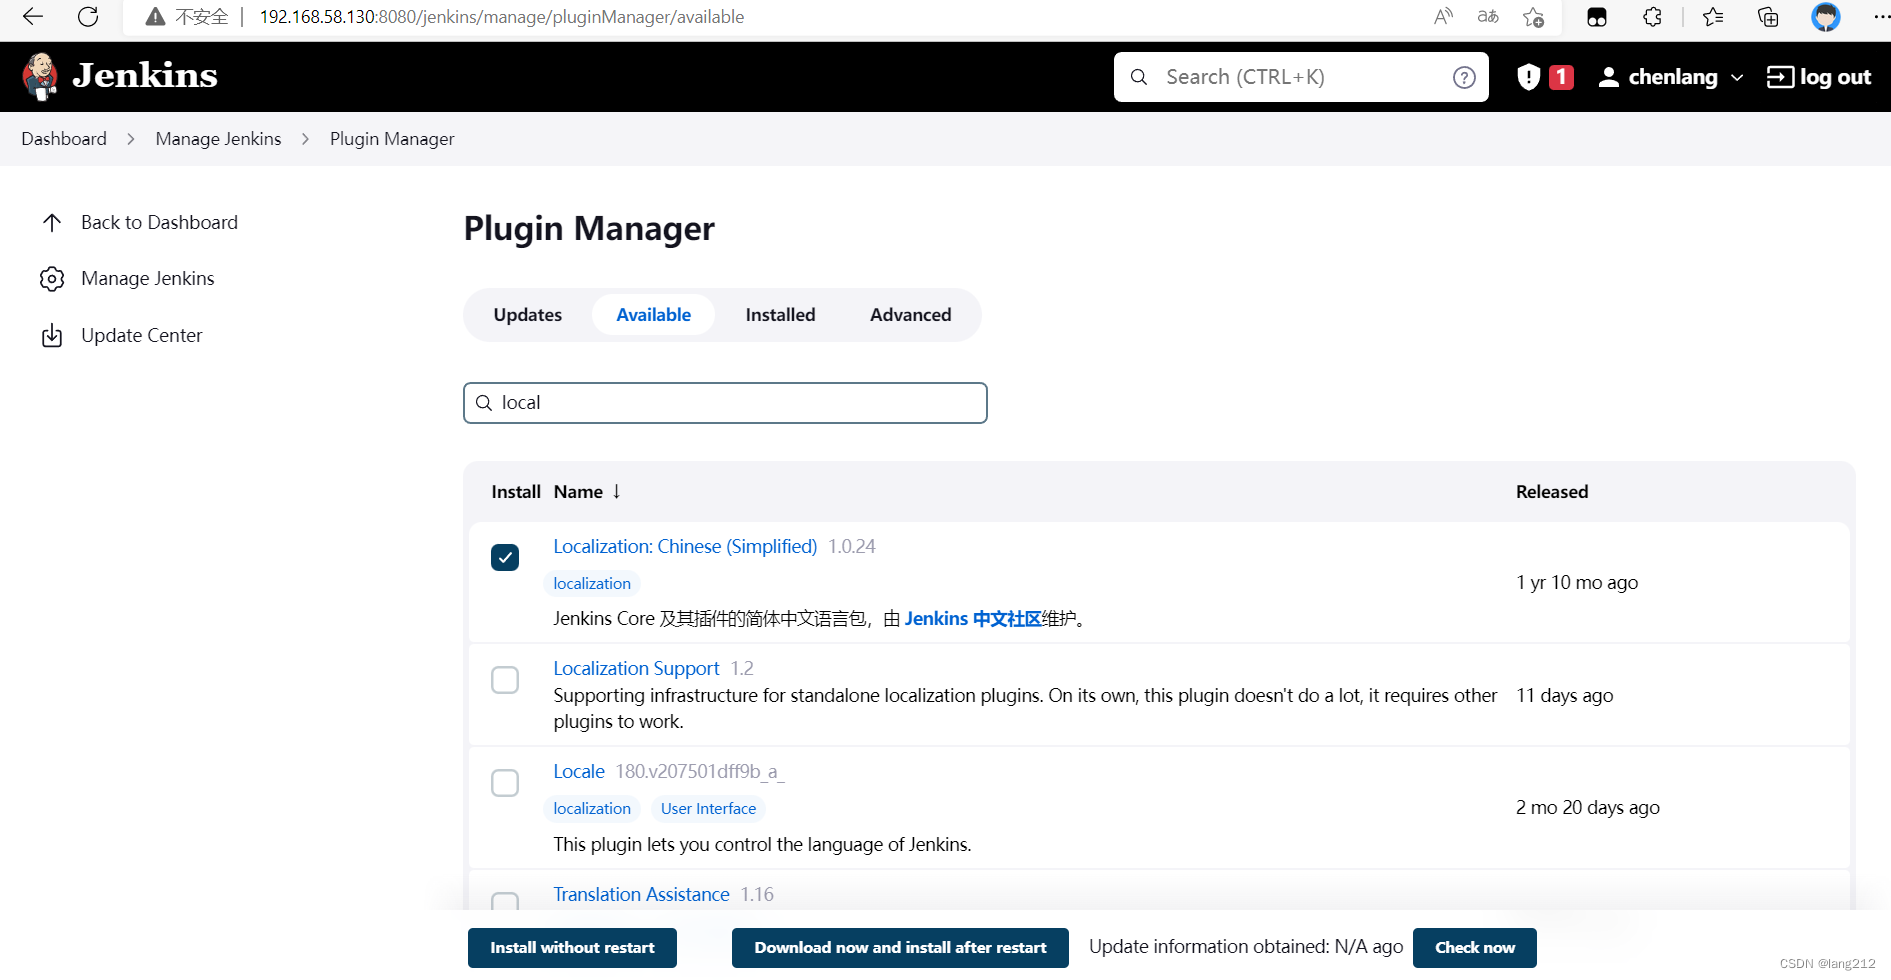Viewport: 1891px width, 980px height.
Task: Open Update Center sidebar link
Action: [x=141, y=335]
